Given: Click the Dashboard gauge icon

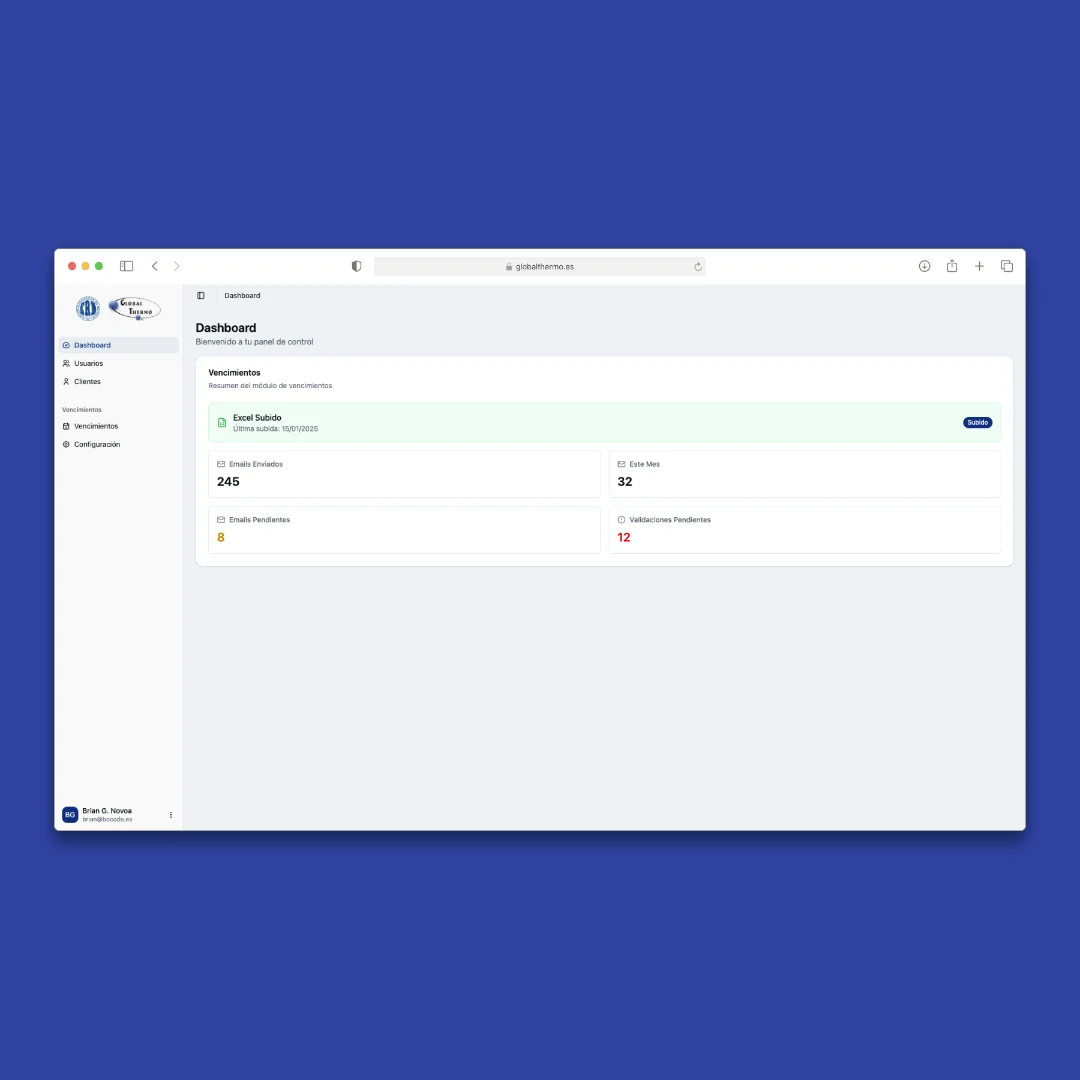Looking at the screenshot, I should [66, 345].
